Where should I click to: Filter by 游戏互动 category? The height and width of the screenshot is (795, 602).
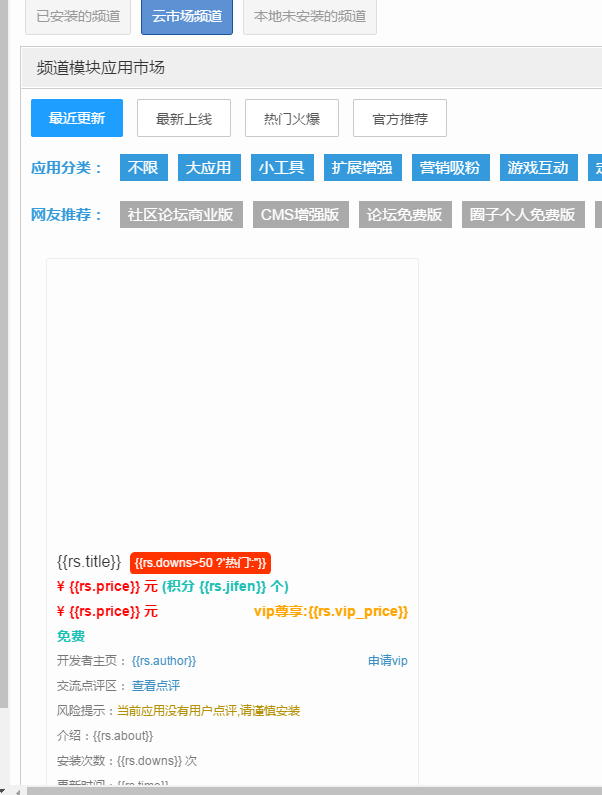pos(538,167)
